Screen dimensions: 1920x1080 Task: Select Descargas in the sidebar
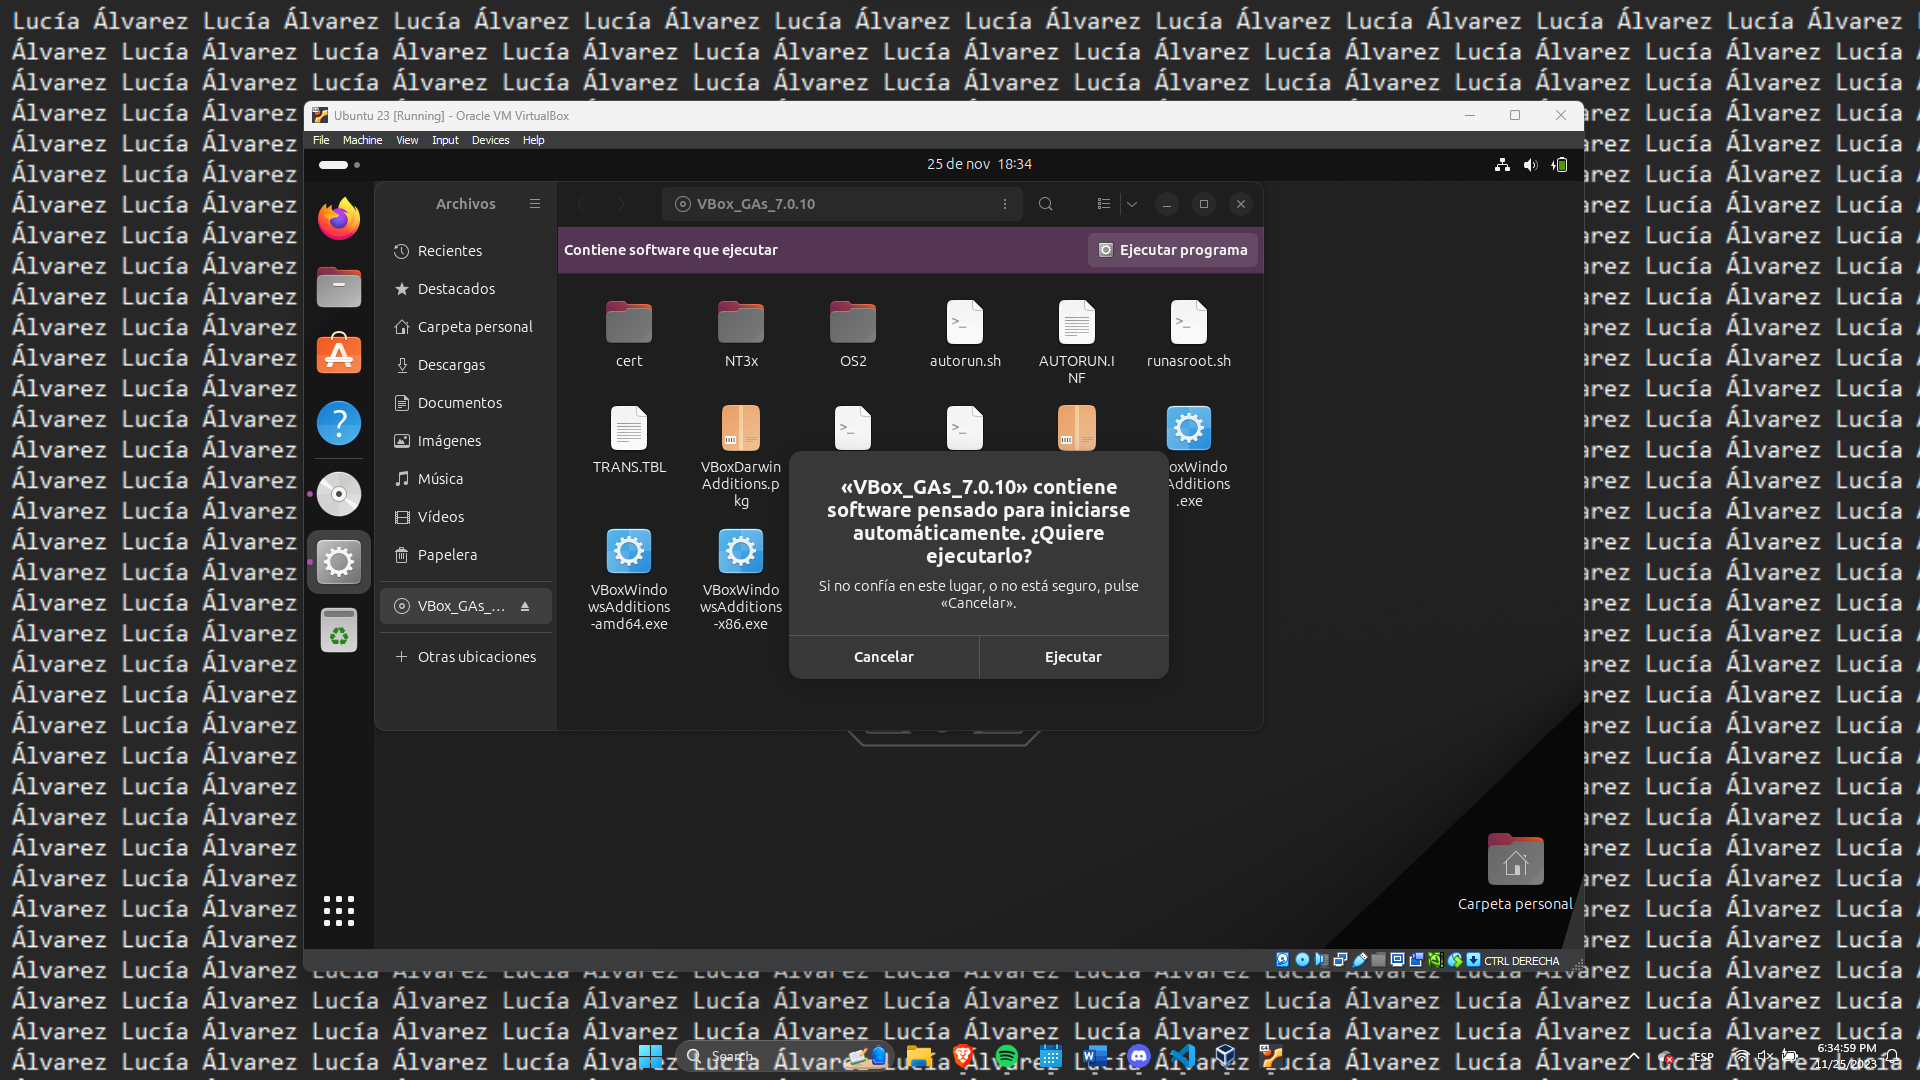[451, 365]
